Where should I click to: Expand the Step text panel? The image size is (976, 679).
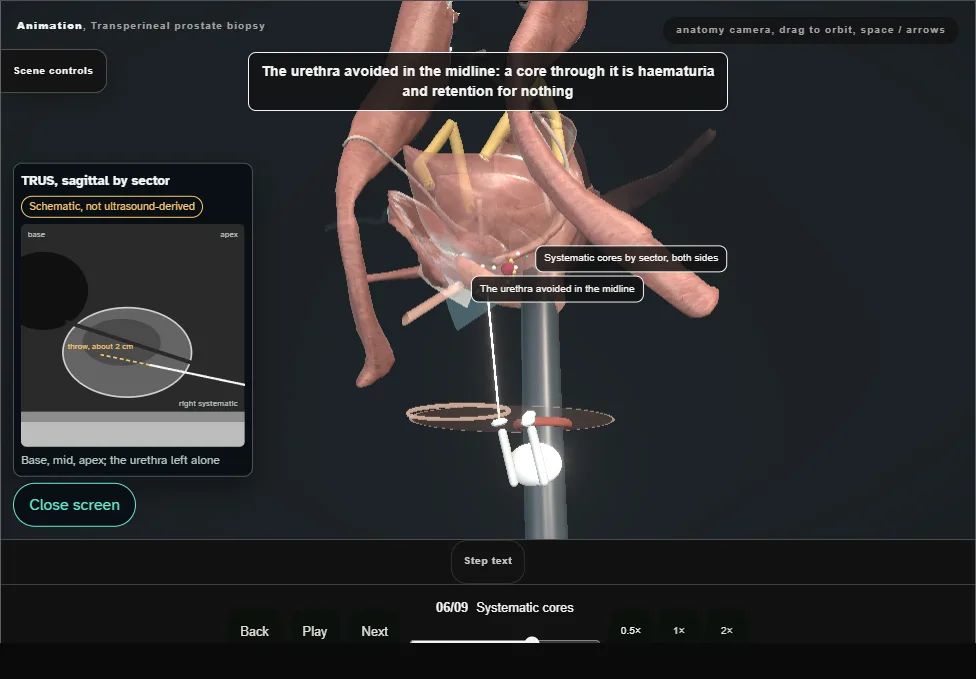(488, 561)
